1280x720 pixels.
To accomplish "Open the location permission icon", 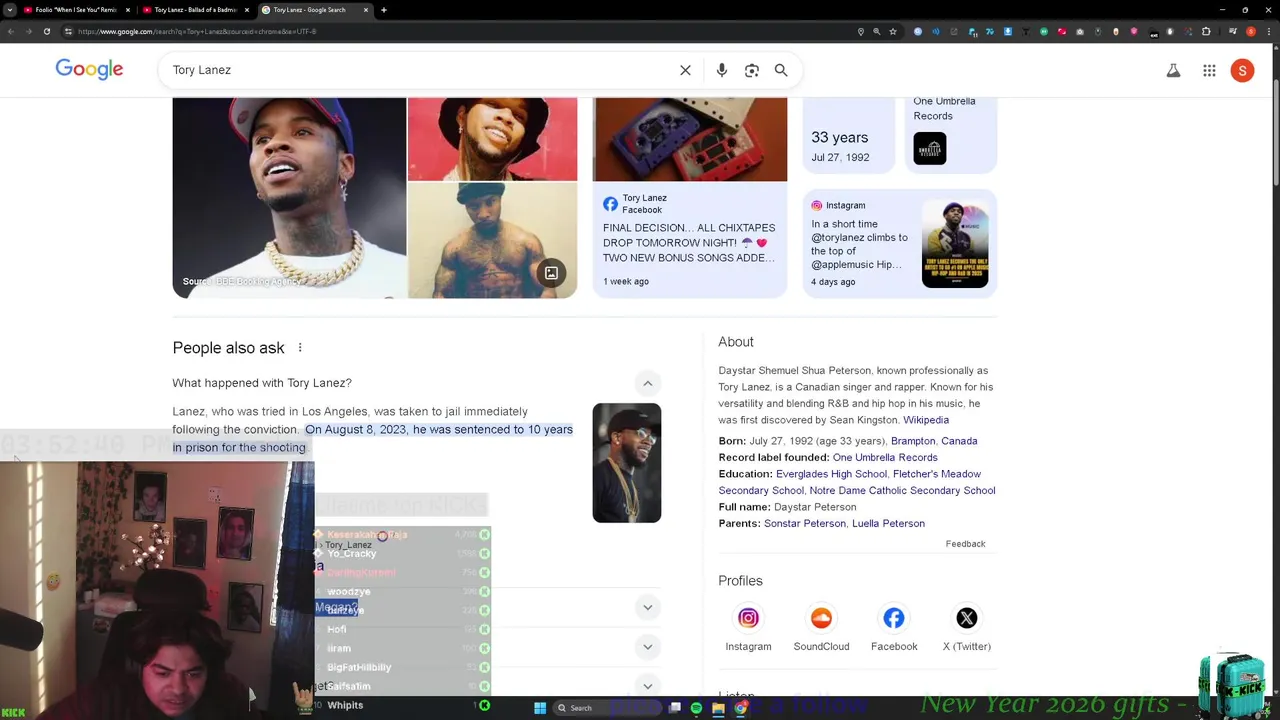I will point(860,31).
